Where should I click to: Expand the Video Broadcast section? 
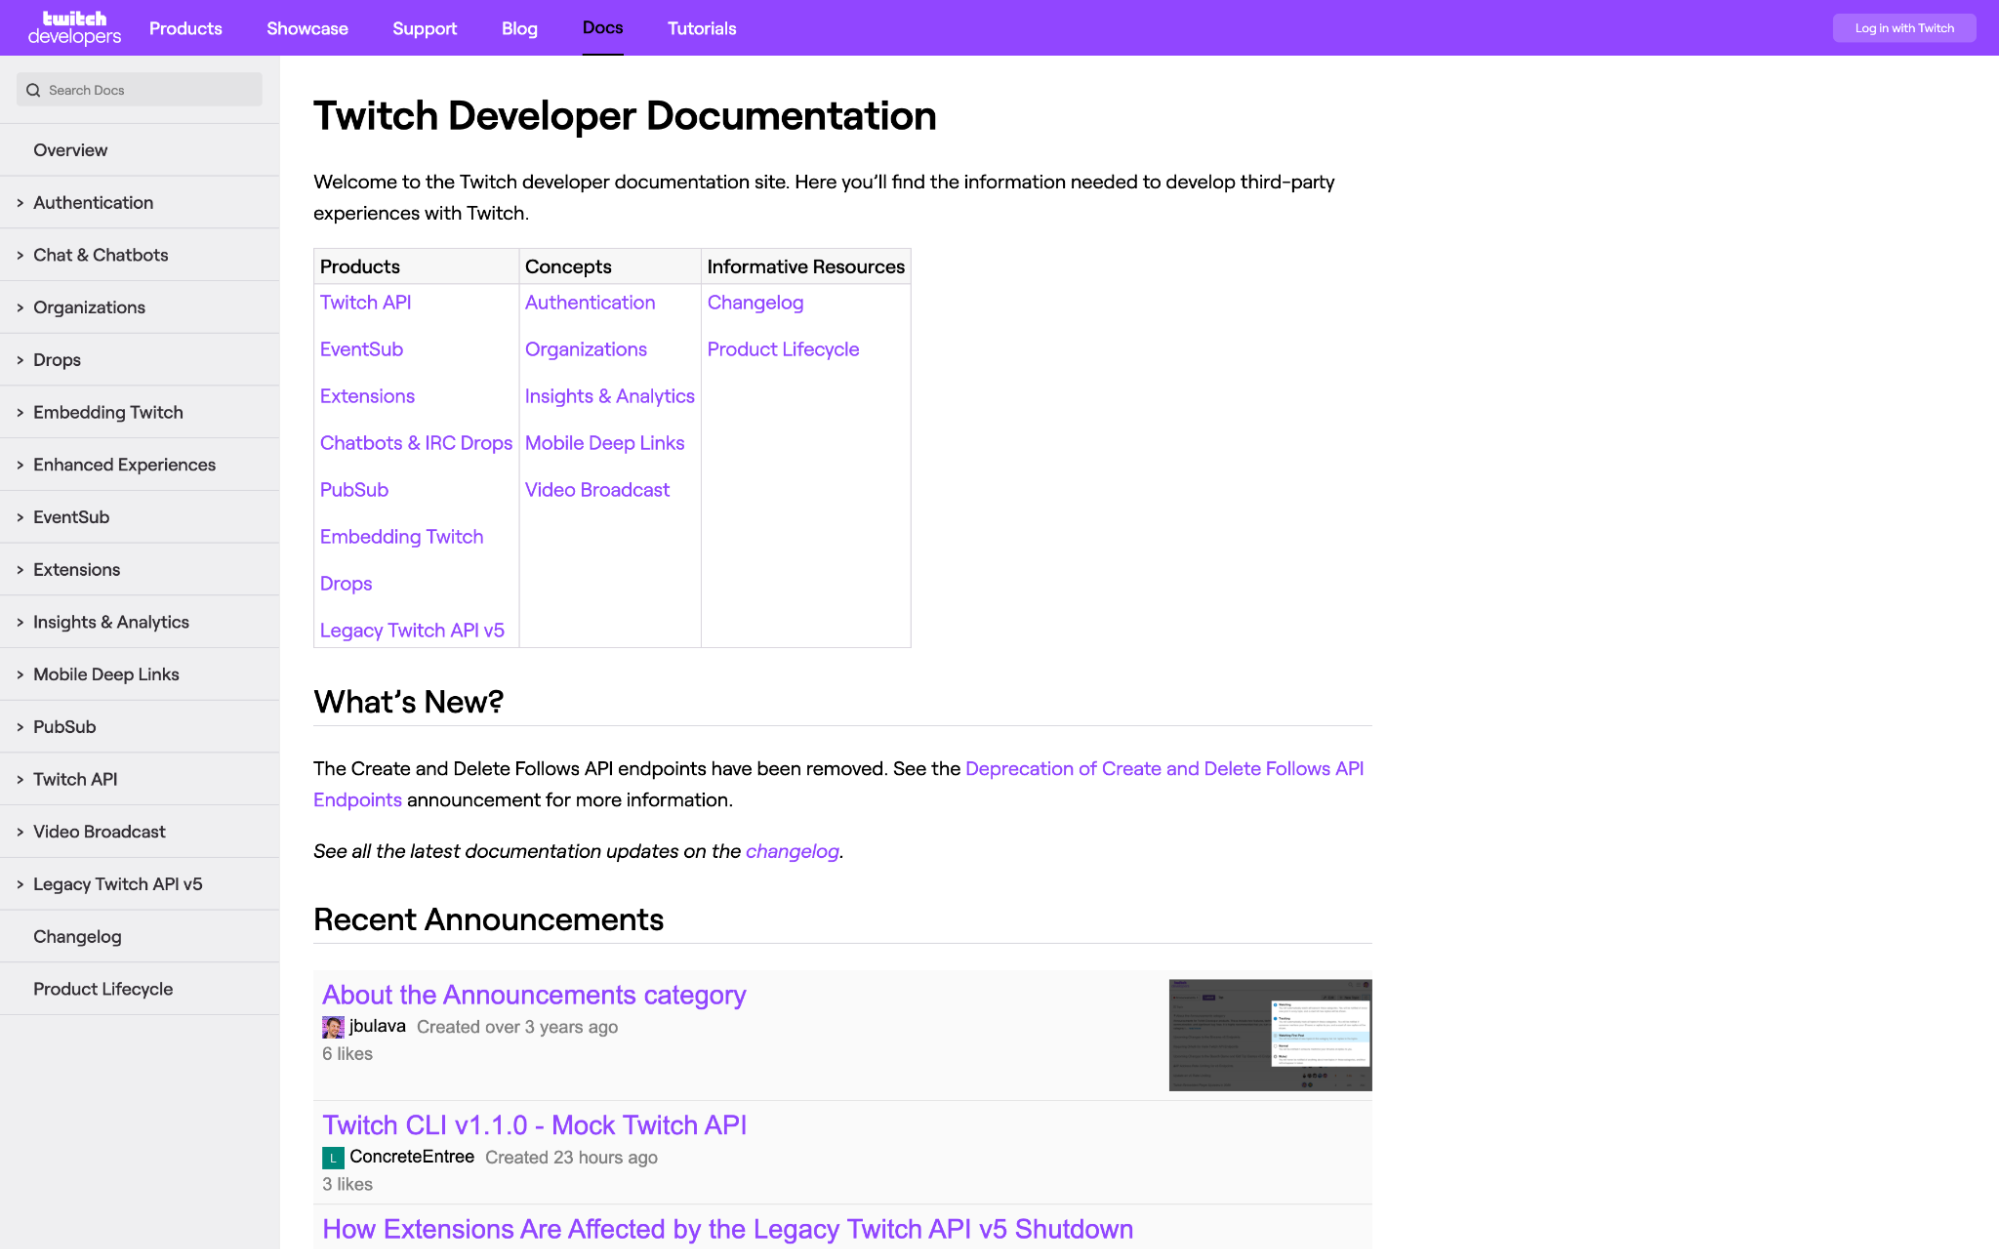pyautogui.click(x=99, y=831)
